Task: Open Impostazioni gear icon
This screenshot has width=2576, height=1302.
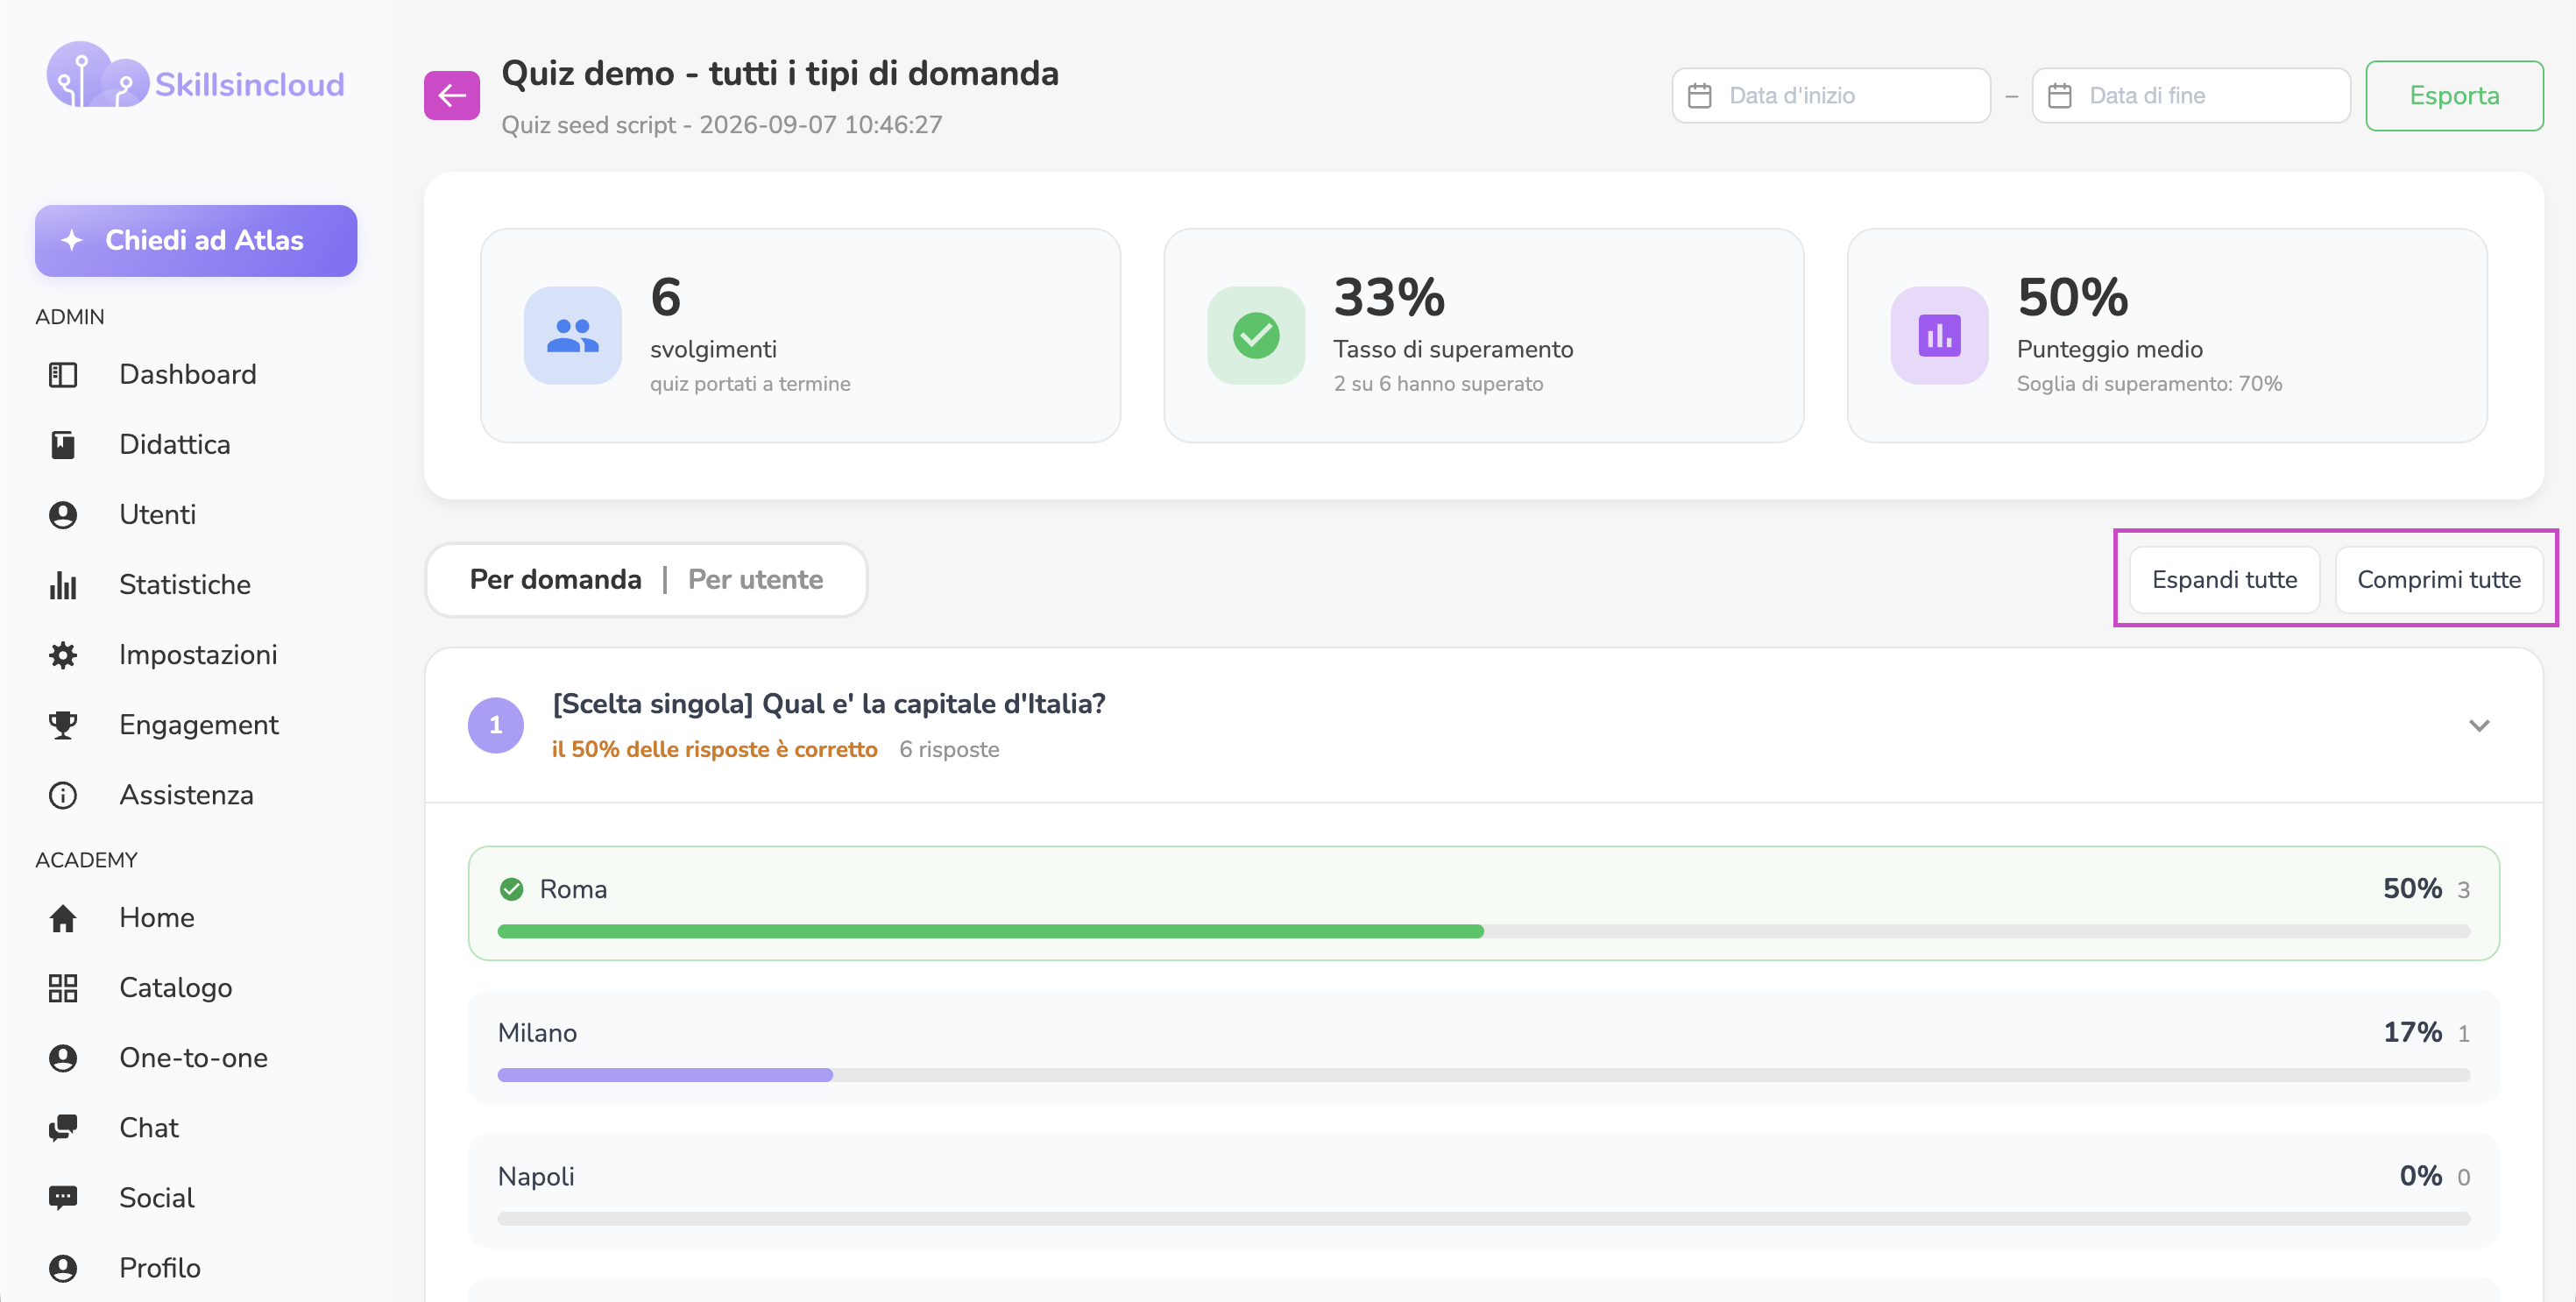Action: (x=63, y=655)
